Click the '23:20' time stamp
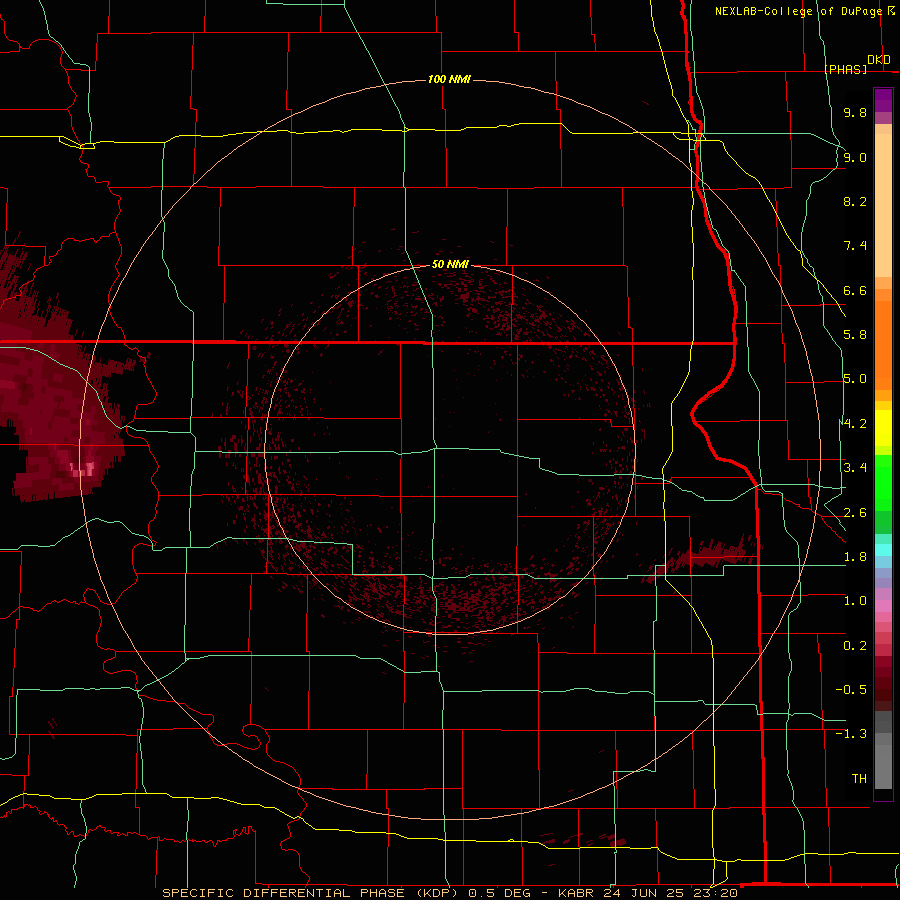 [x=717, y=893]
